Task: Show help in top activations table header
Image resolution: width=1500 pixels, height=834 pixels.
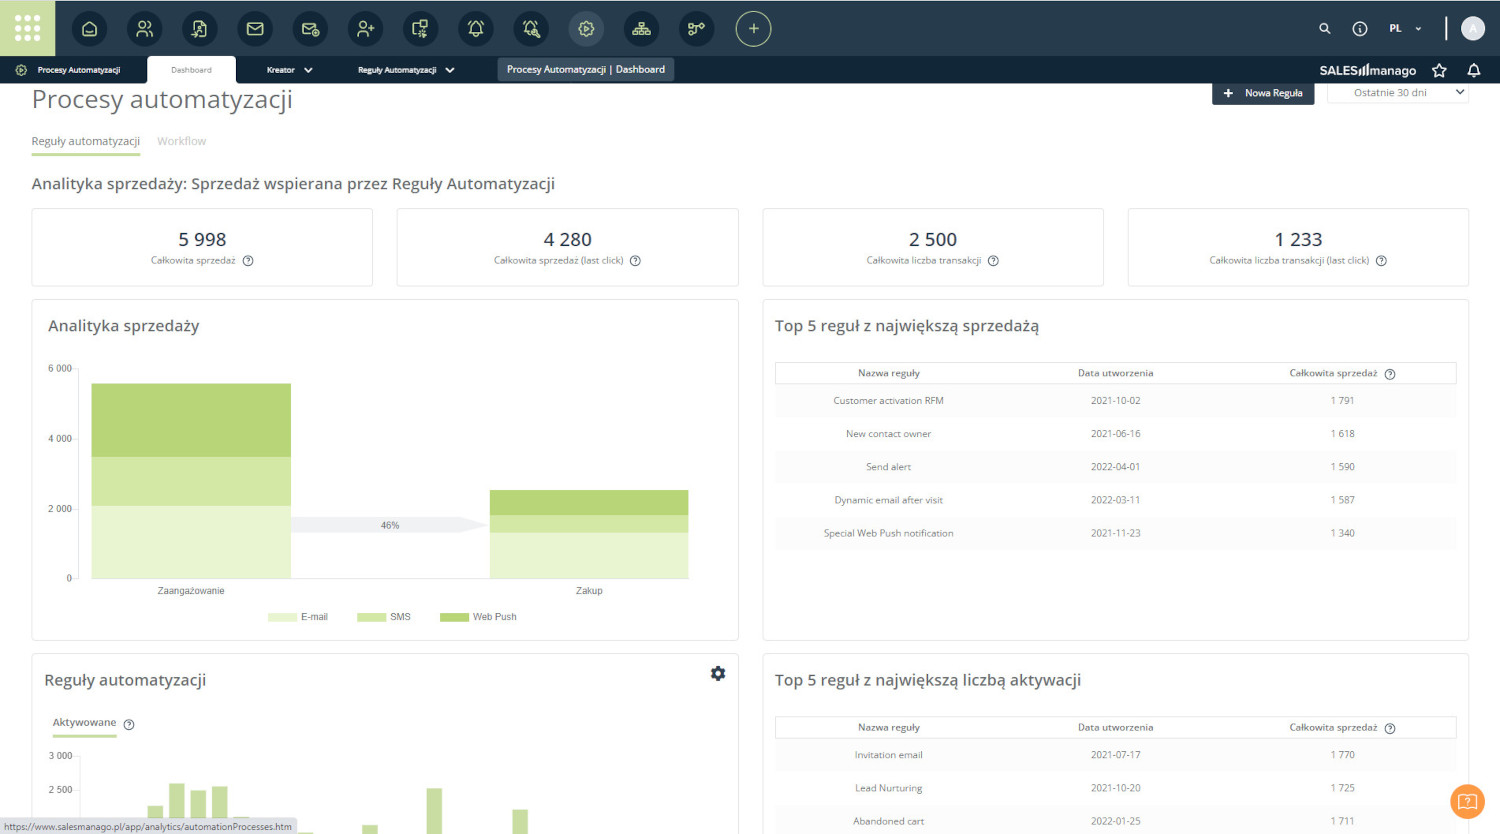Action: (1390, 728)
